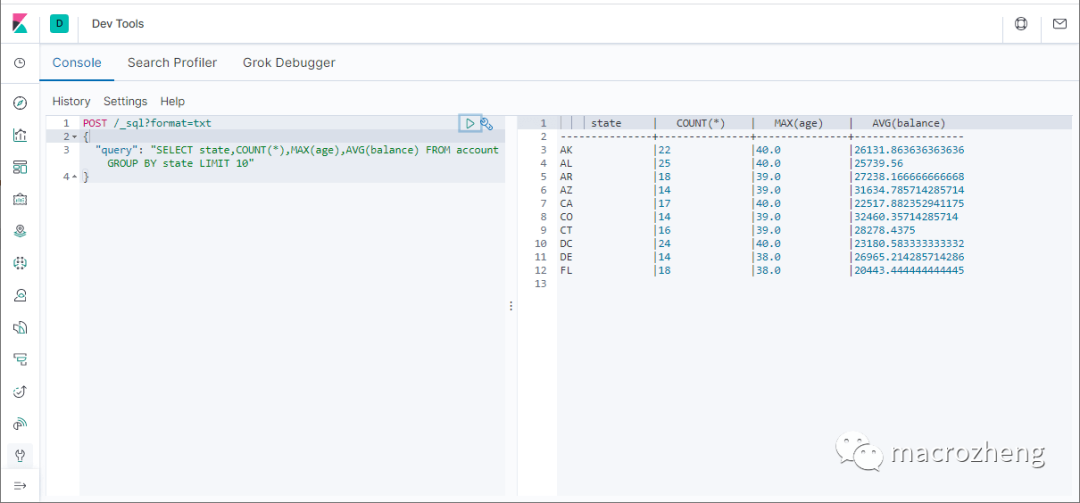Image resolution: width=1080 pixels, height=503 pixels.
Task: Collapse the JSON block at line 2 arrow
Action: (74, 137)
